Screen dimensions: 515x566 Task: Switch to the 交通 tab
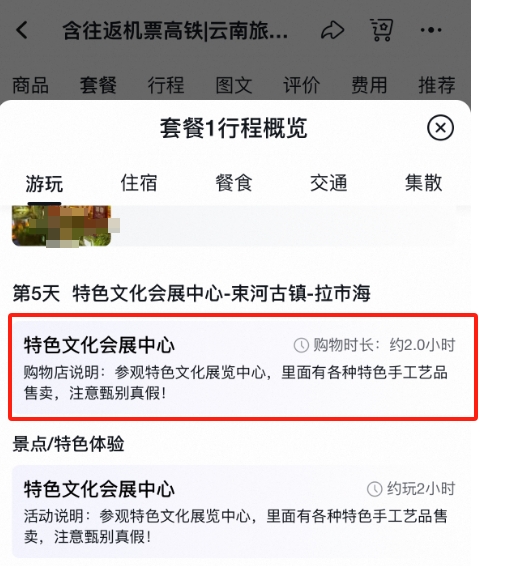(329, 183)
